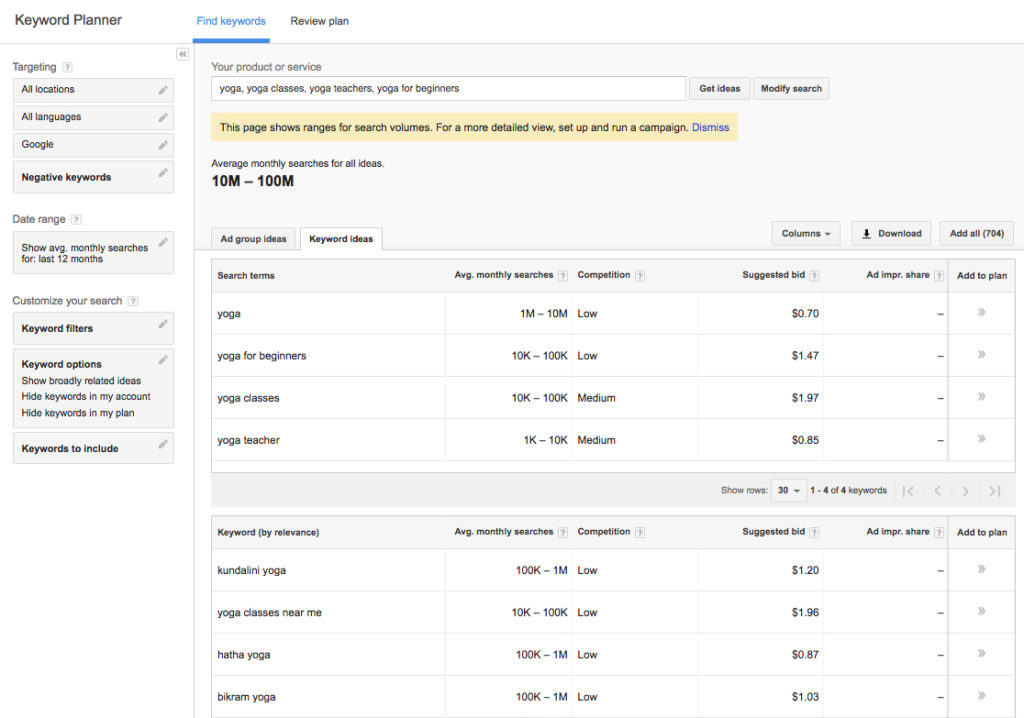The width and height of the screenshot is (1024, 718).
Task: Edit All locations pencil icon
Action: click(163, 90)
